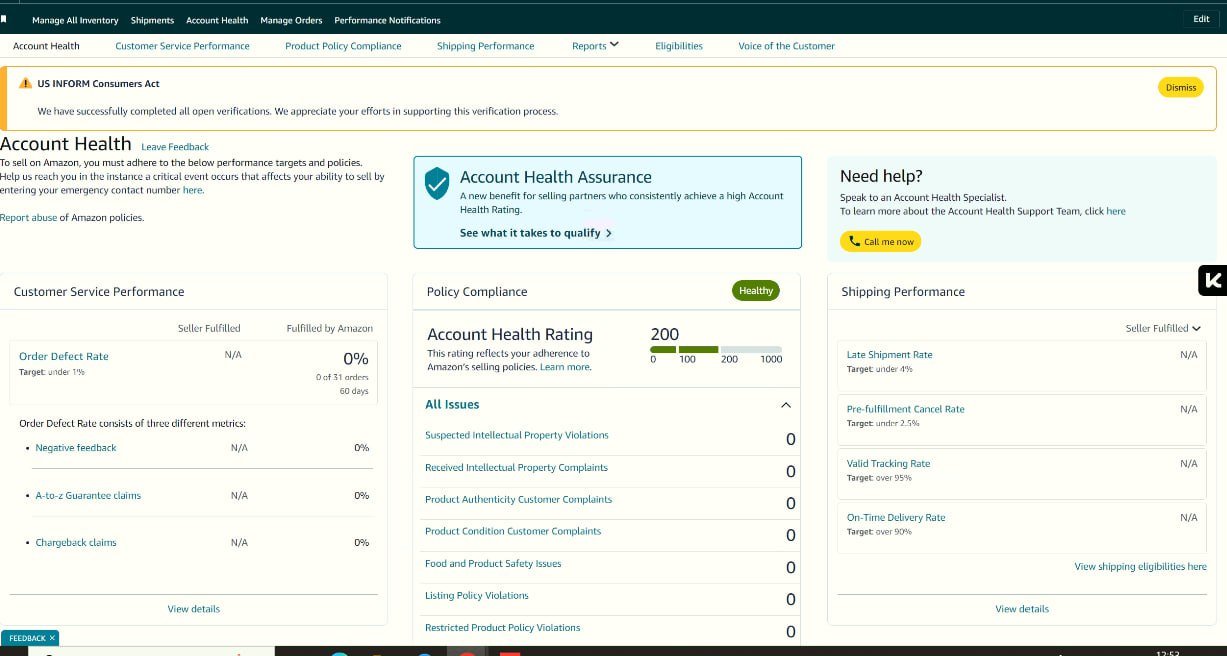Open Manage Orders menu item

click(x=291, y=20)
